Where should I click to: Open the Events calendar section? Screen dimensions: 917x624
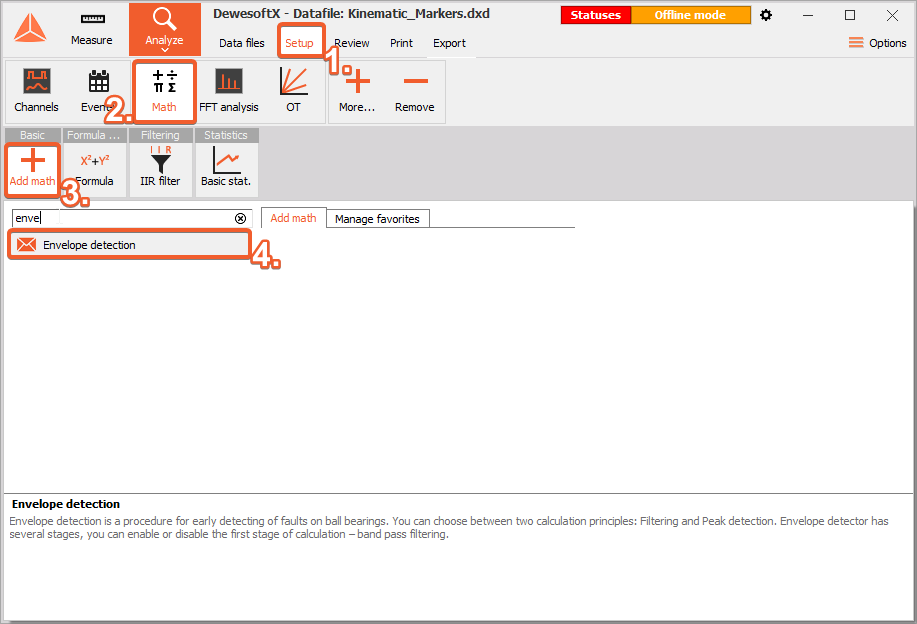97,91
